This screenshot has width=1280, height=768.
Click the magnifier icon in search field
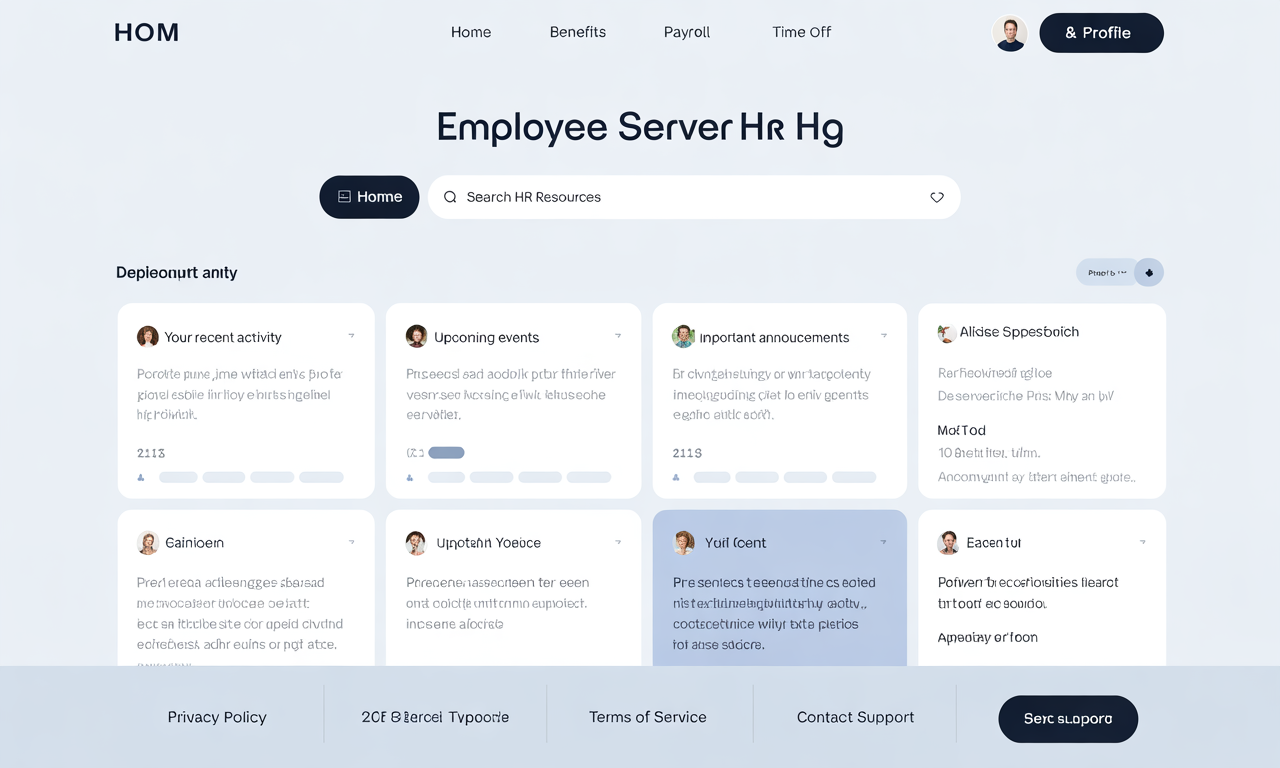tap(450, 197)
